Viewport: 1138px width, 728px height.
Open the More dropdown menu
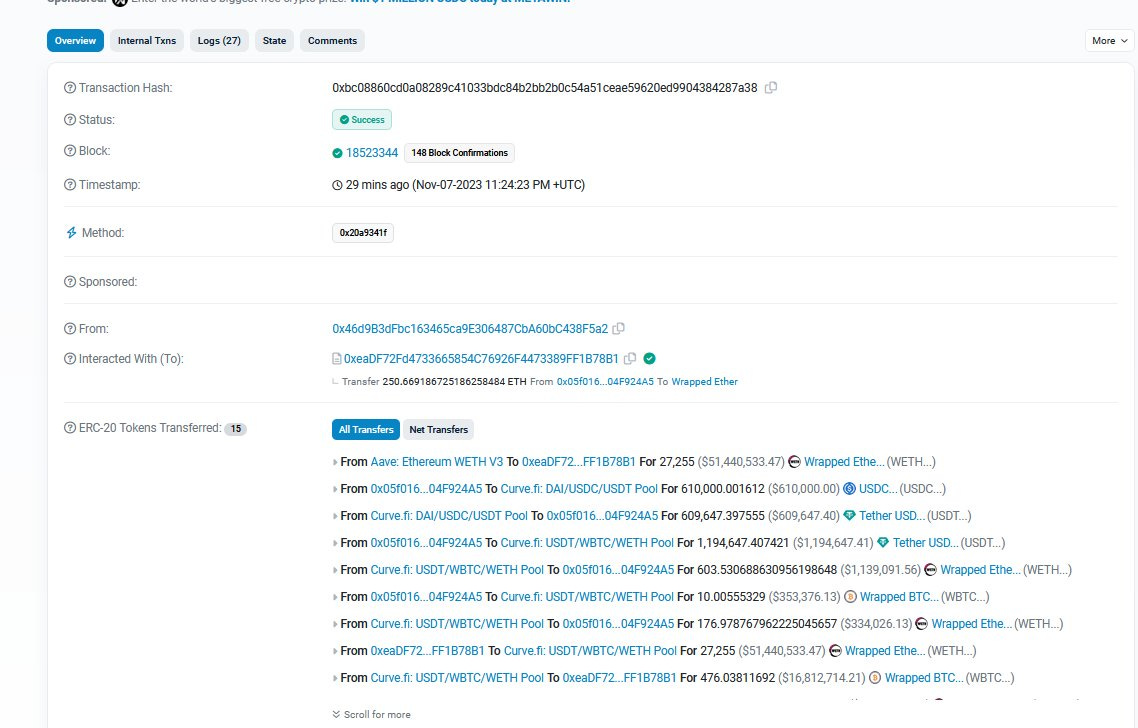click(1109, 41)
